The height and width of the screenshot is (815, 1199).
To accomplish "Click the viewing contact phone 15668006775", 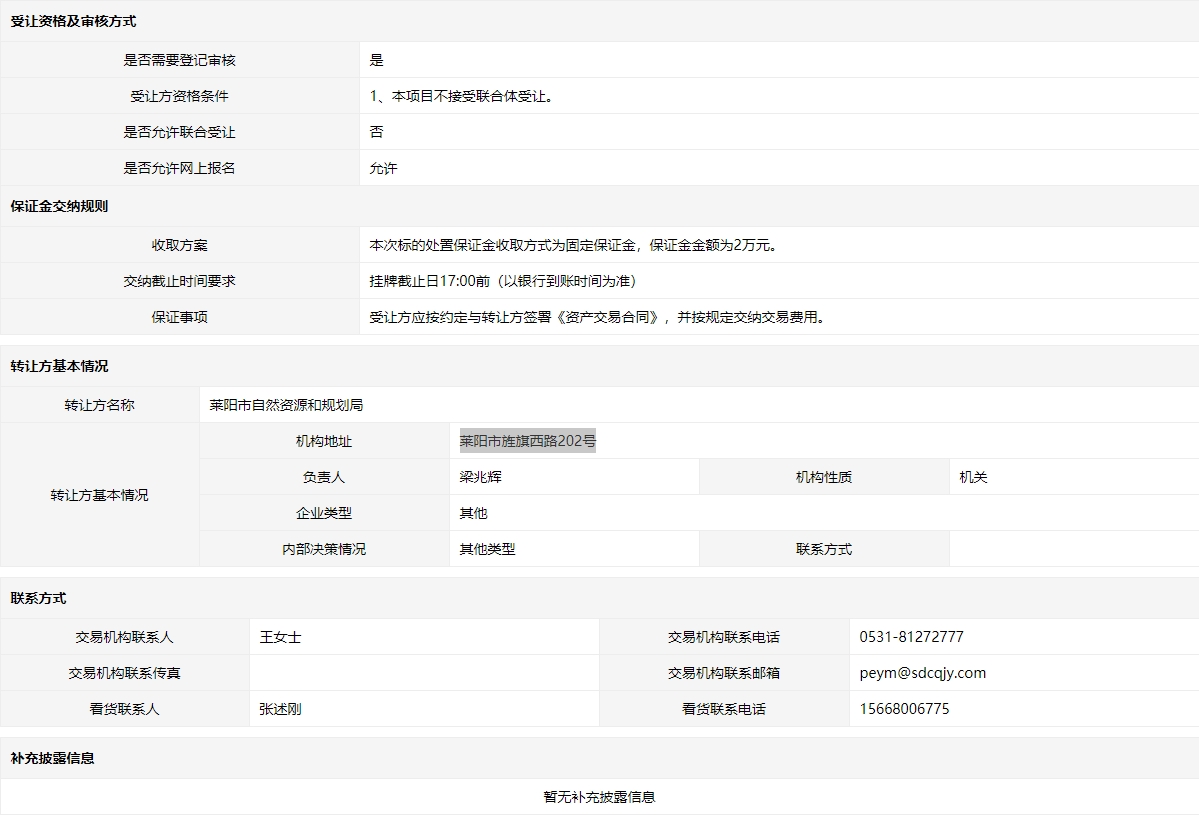I will 904,709.
